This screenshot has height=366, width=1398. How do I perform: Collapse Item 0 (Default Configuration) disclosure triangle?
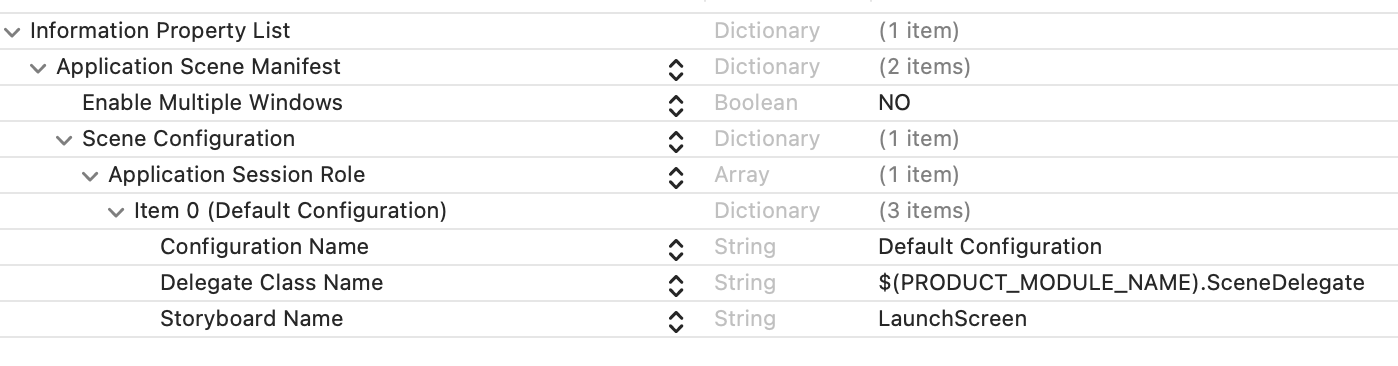click(116, 211)
